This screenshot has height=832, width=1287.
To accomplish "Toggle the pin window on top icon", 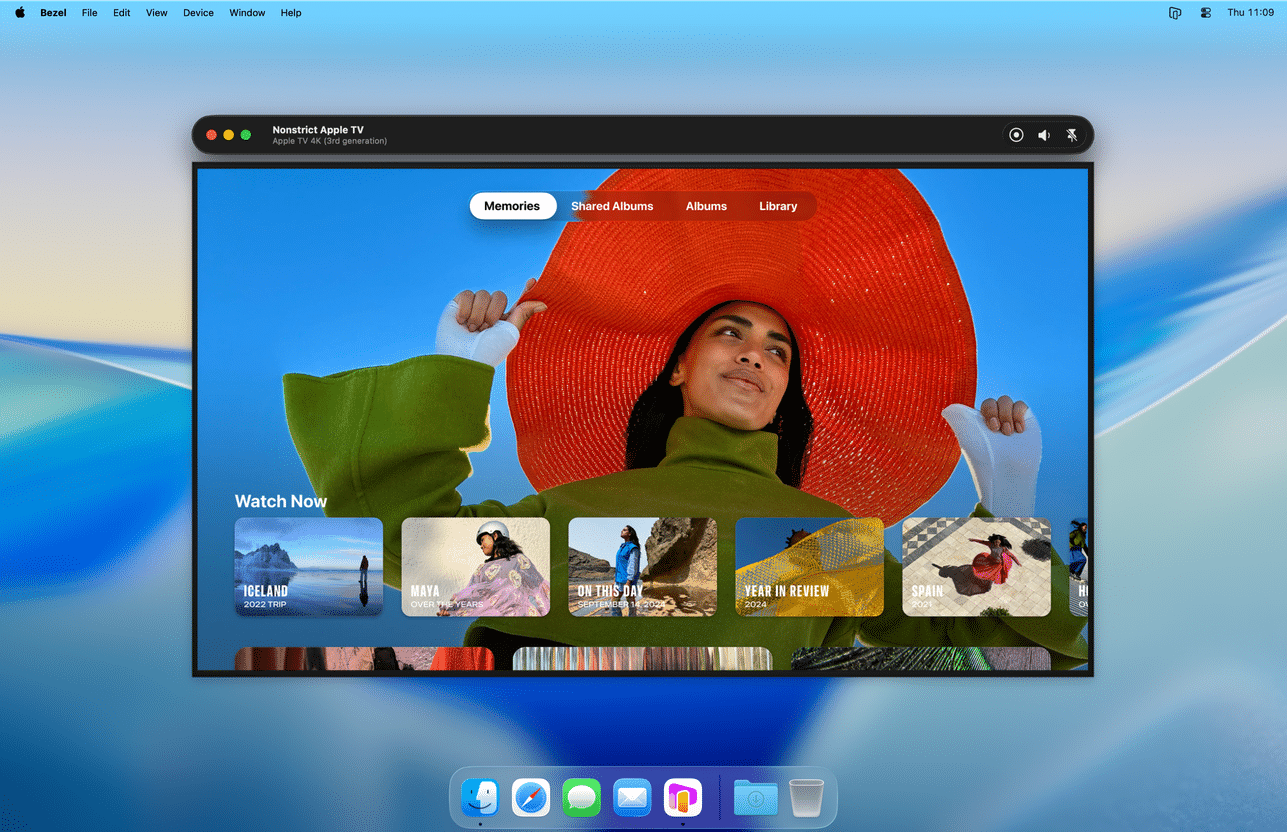I will pos(1072,135).
